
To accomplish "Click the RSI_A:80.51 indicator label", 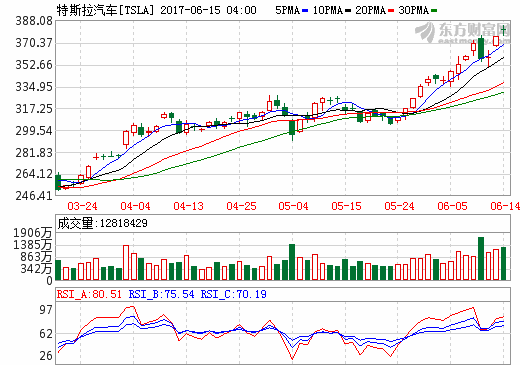I will [x=89, y=294].
